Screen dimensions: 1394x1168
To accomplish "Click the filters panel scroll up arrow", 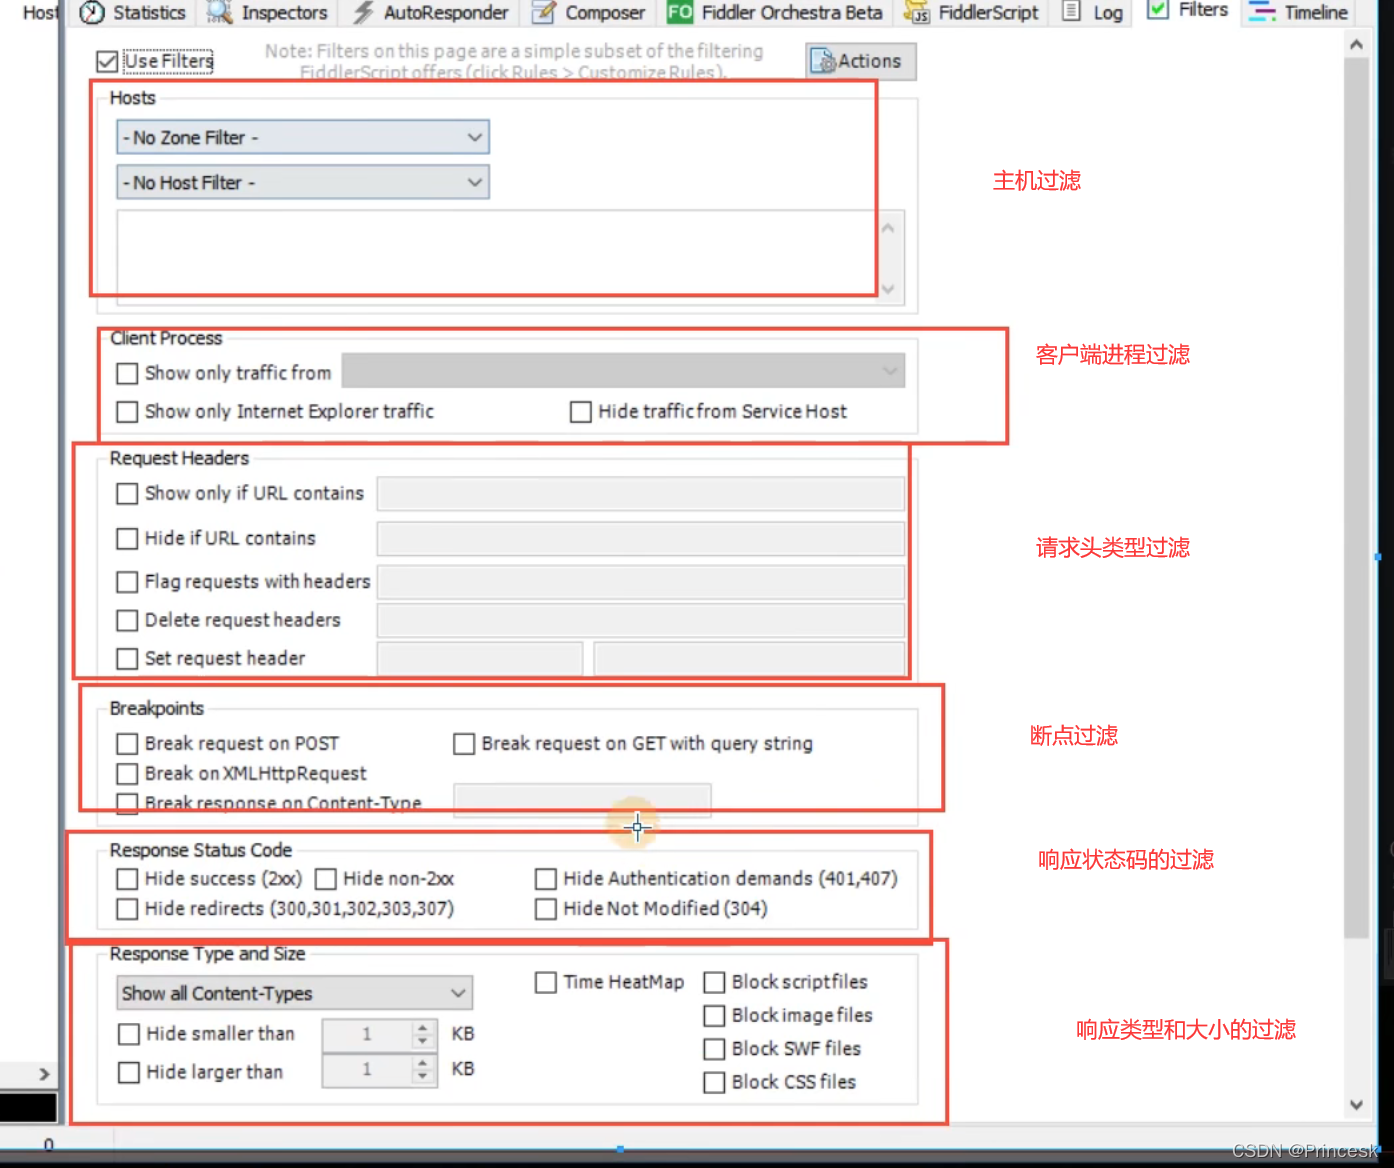I will [x=1356, y=45].
